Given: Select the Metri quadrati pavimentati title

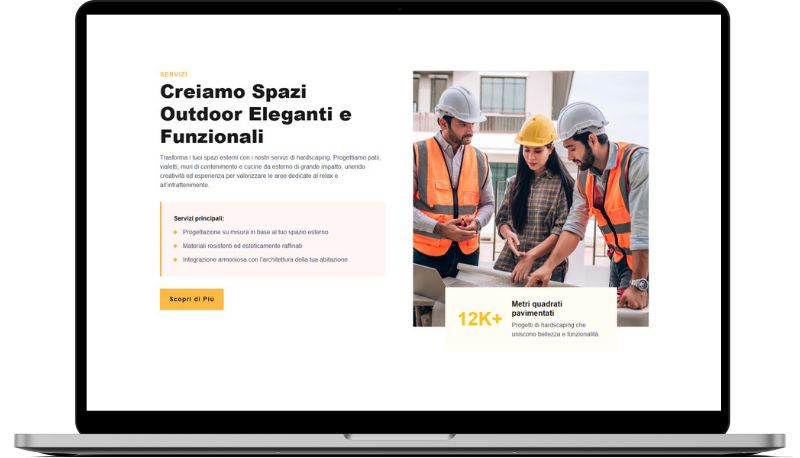Looking at the screenshot, I should (537, 309).
